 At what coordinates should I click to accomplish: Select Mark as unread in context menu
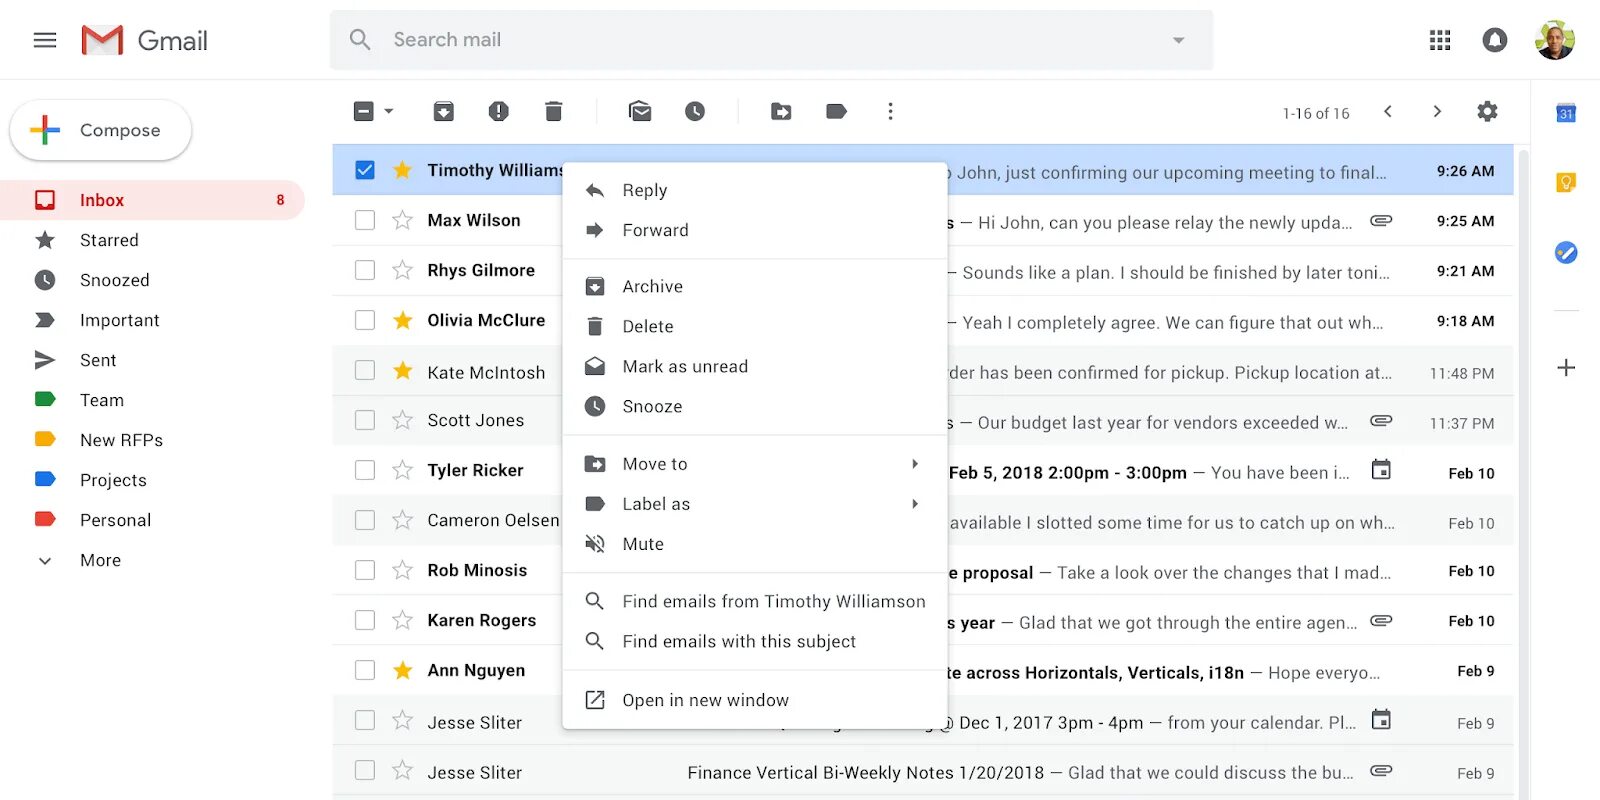point(755,366)
